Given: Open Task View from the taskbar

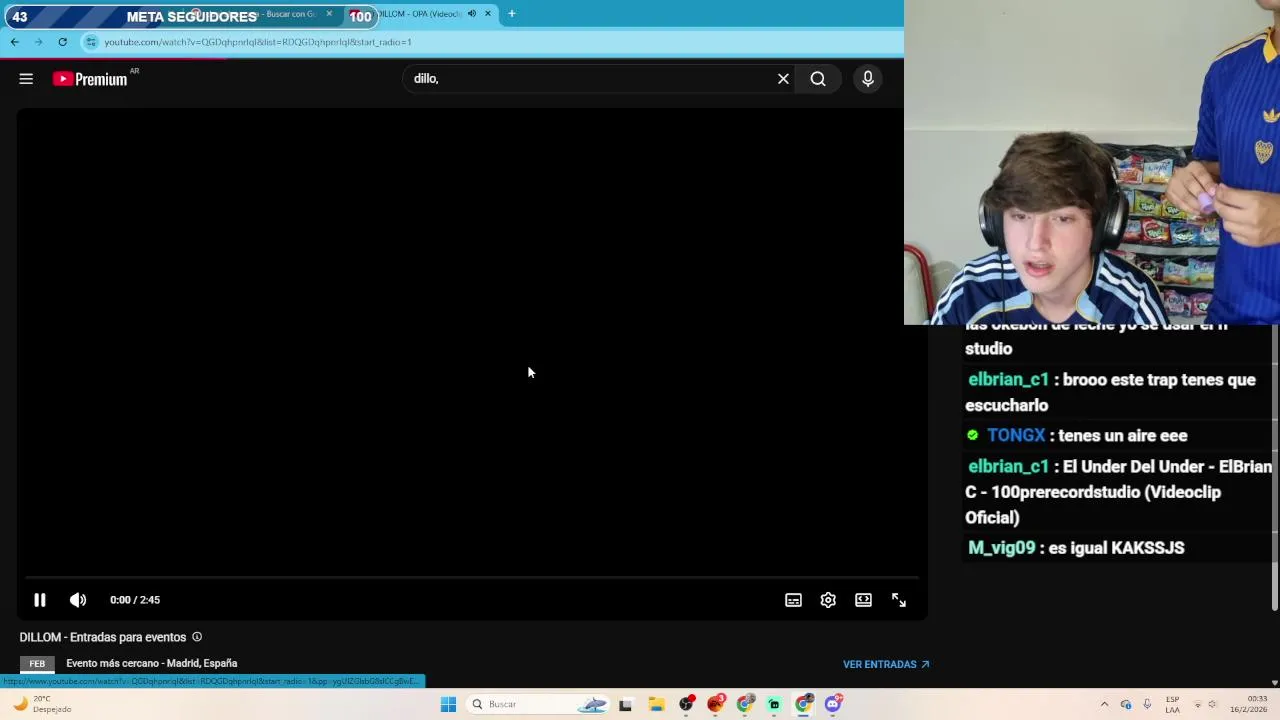Looking at the screenshot, I should click(626, 704).
